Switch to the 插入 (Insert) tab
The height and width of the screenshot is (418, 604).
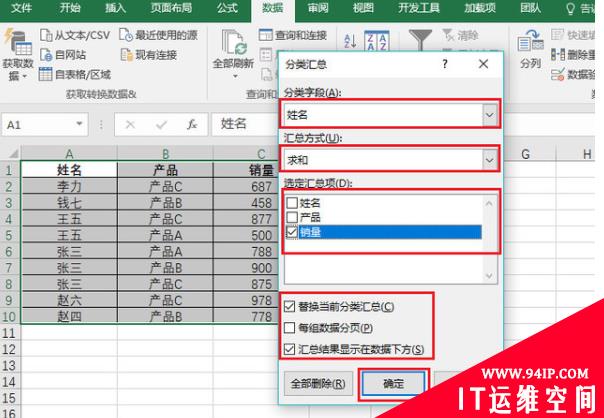click(116, 8)
